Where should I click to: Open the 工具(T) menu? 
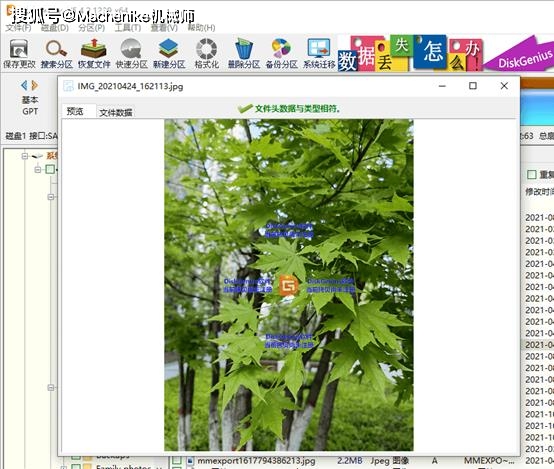click(x=128, y=28)
